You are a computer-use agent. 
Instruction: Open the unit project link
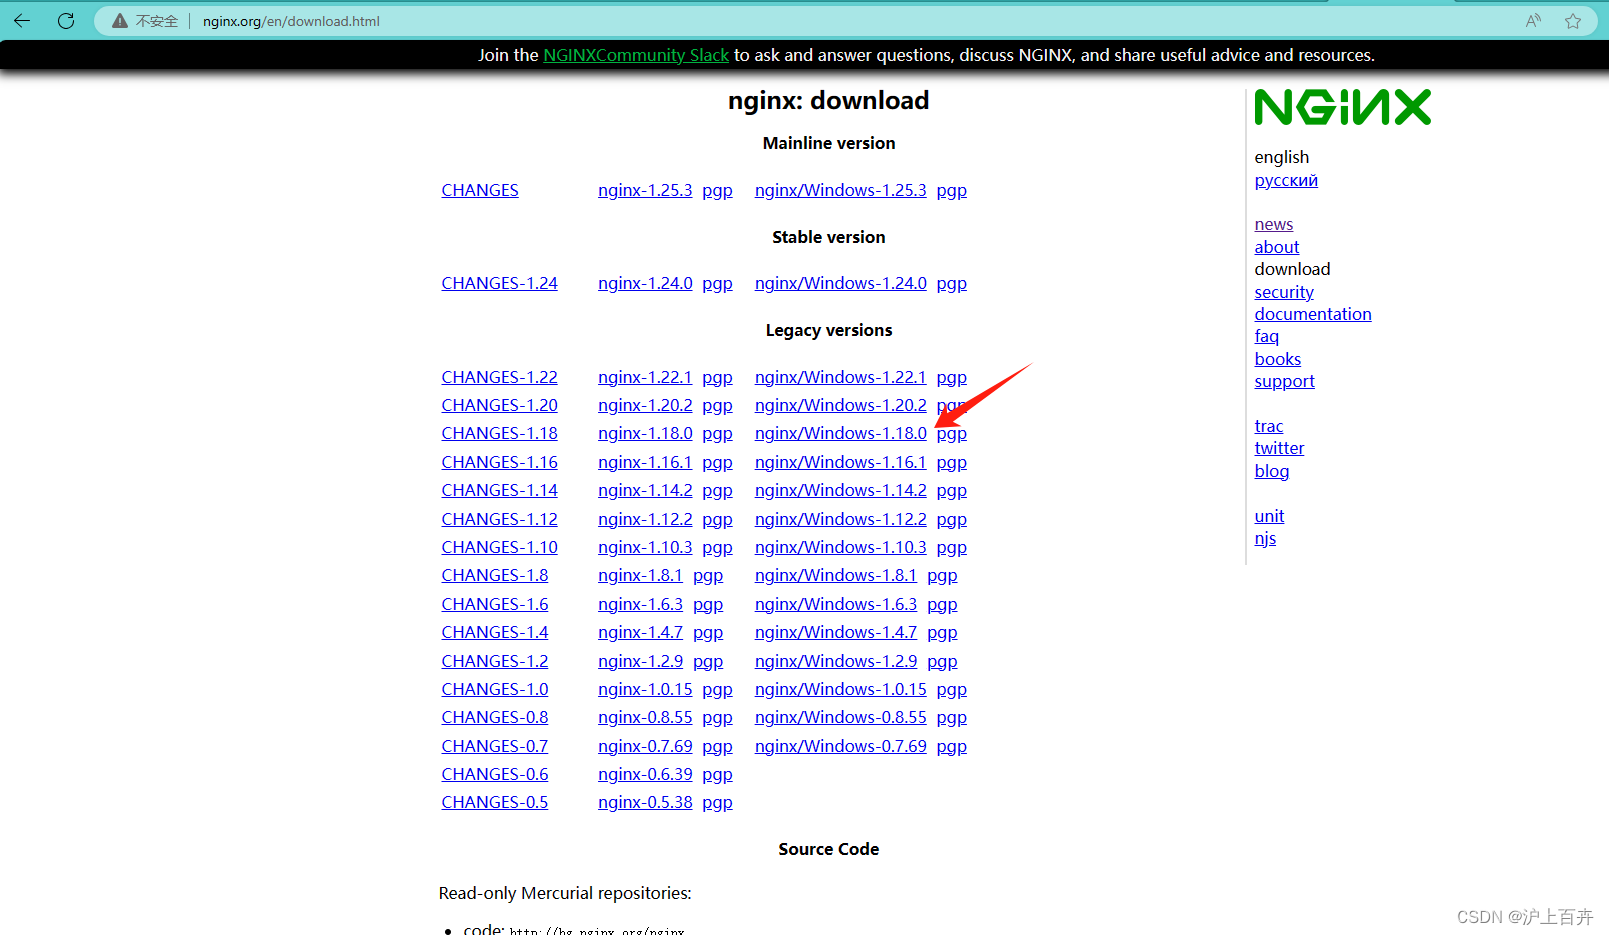click(x=1269, y=516)
